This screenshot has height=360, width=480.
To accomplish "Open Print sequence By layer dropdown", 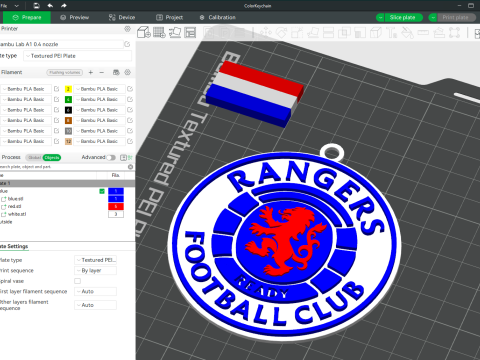I will (x=95, y=271).
